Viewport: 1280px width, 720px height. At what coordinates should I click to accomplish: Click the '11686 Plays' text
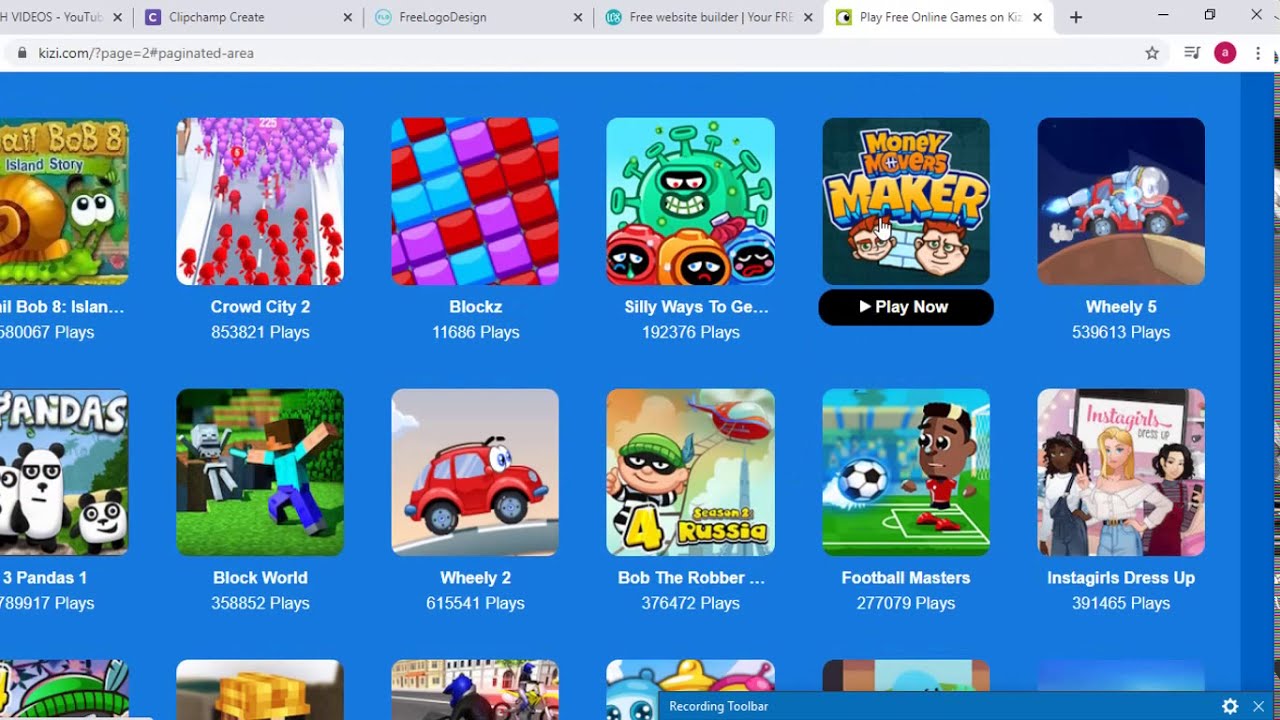(475, 332)
